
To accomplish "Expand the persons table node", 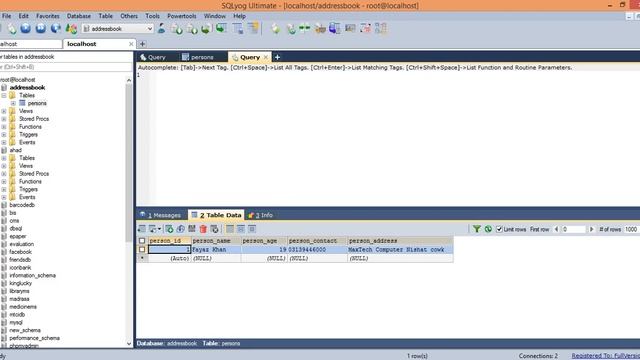I will (13, 103).
